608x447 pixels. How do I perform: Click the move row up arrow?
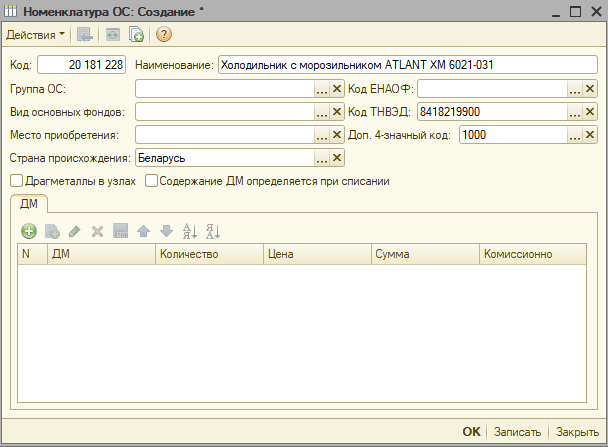(143, 231)
